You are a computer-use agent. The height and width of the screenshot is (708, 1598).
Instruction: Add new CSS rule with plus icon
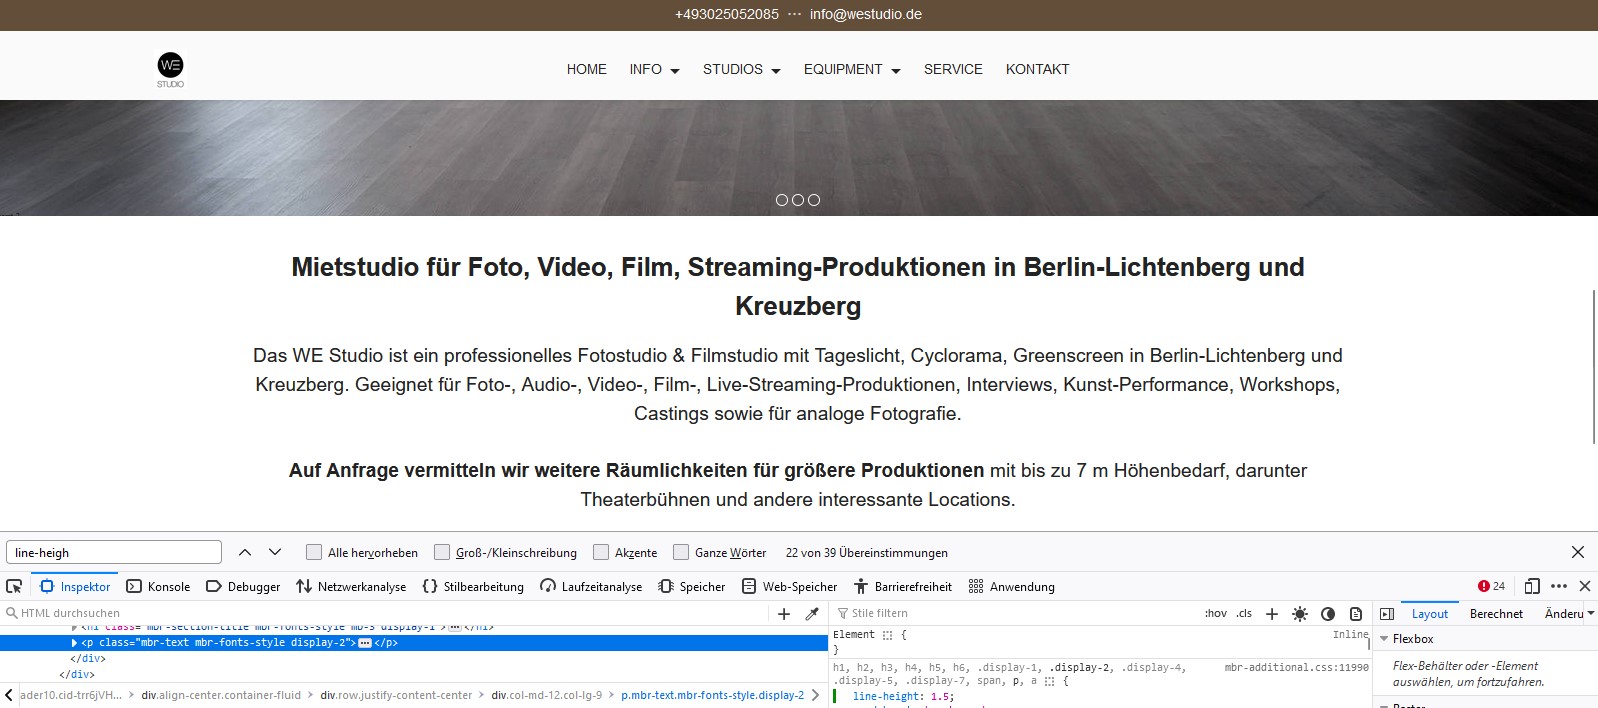[x=1271, y=614]
